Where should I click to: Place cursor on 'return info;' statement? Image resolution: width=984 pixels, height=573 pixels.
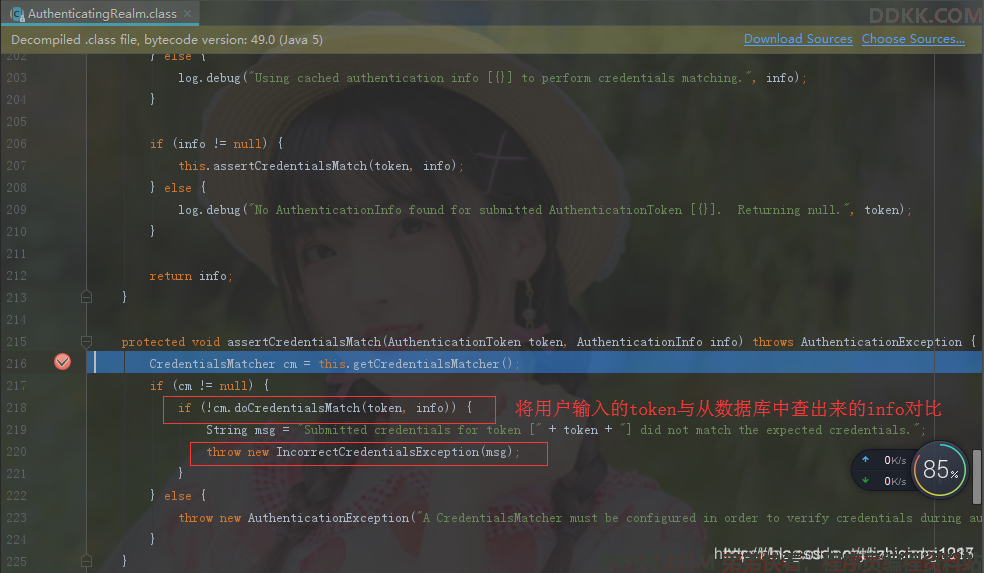191,276
